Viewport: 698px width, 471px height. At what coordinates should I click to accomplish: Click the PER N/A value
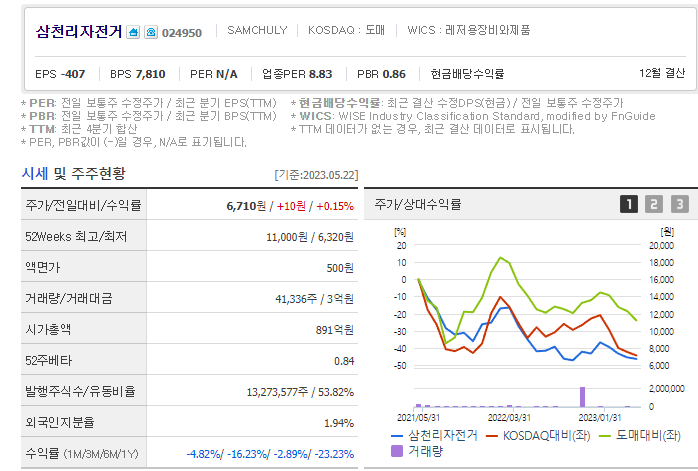[x=214, y=74]
